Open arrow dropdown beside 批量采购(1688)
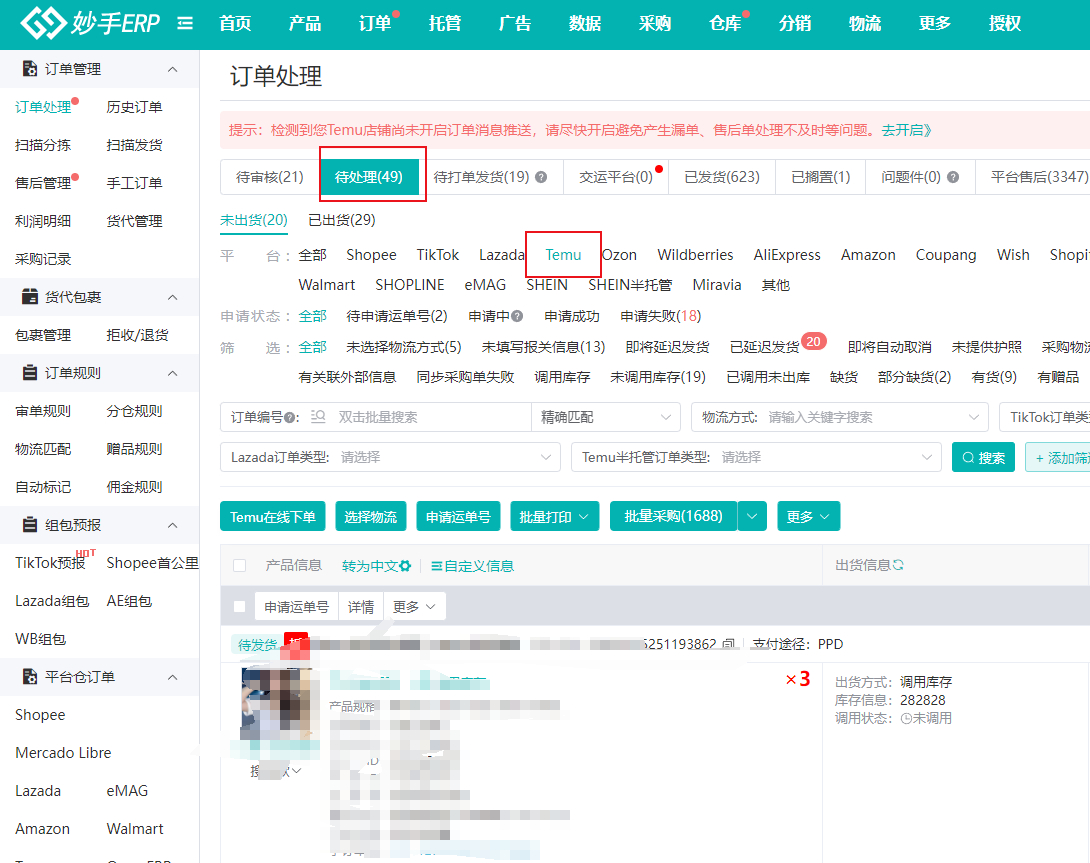Image resolution: width=1090 pixels, height=863 pixels. [x=752, y=516]
